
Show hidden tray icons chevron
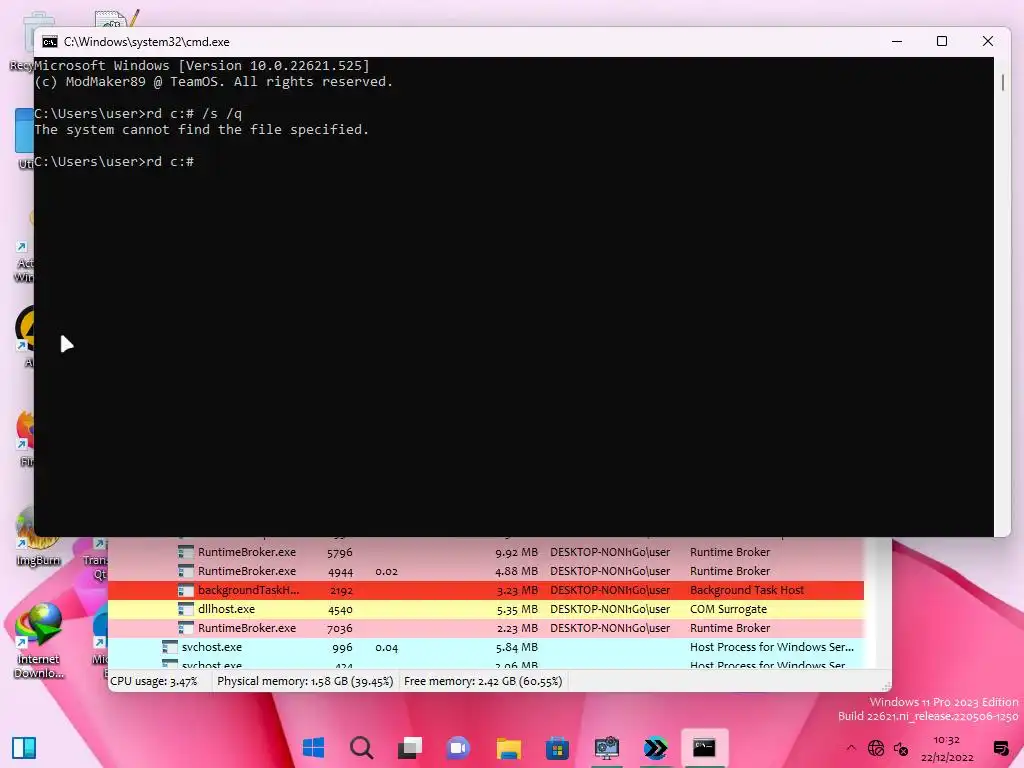coord(851,748)
